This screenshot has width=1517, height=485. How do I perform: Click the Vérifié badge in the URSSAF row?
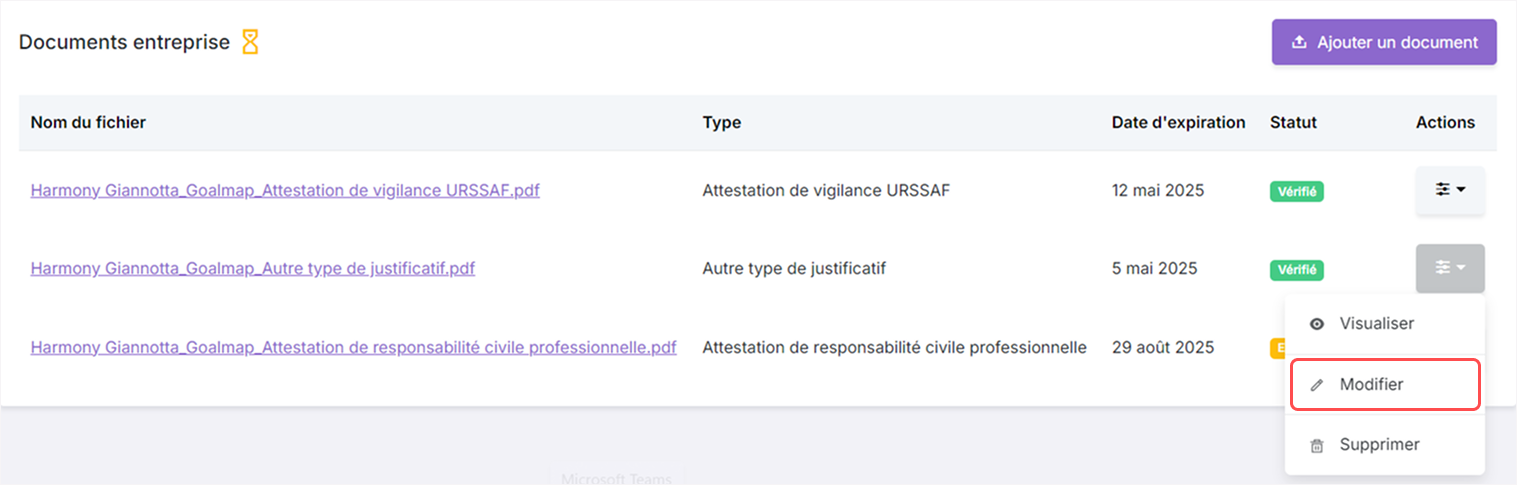point(1297,191)
